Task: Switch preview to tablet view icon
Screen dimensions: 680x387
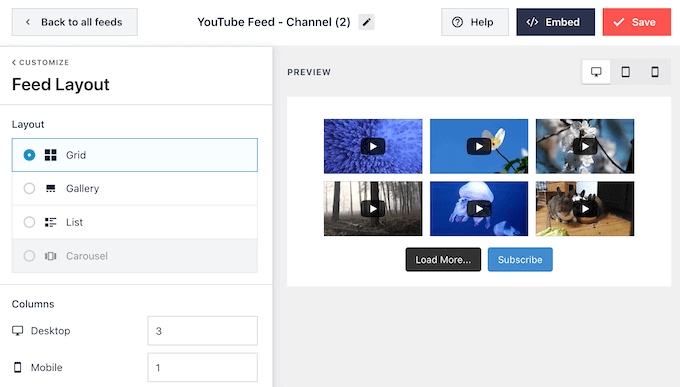Action: pyautogui.click(x=625, y=72)
